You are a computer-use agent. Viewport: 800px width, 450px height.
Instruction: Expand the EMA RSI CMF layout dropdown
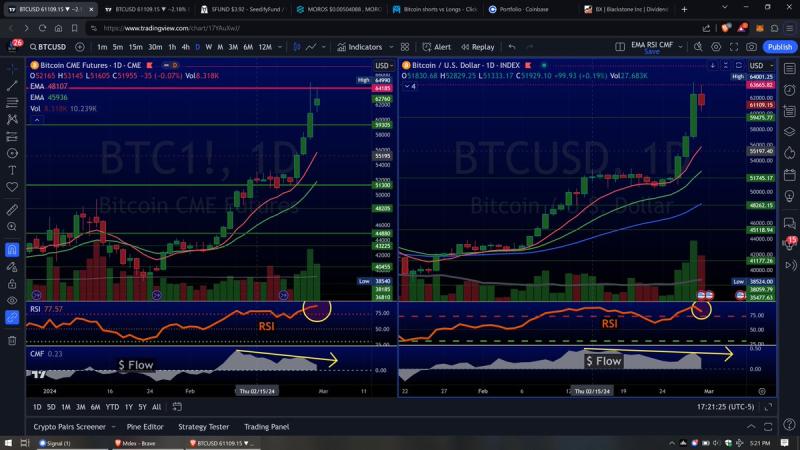680,47
